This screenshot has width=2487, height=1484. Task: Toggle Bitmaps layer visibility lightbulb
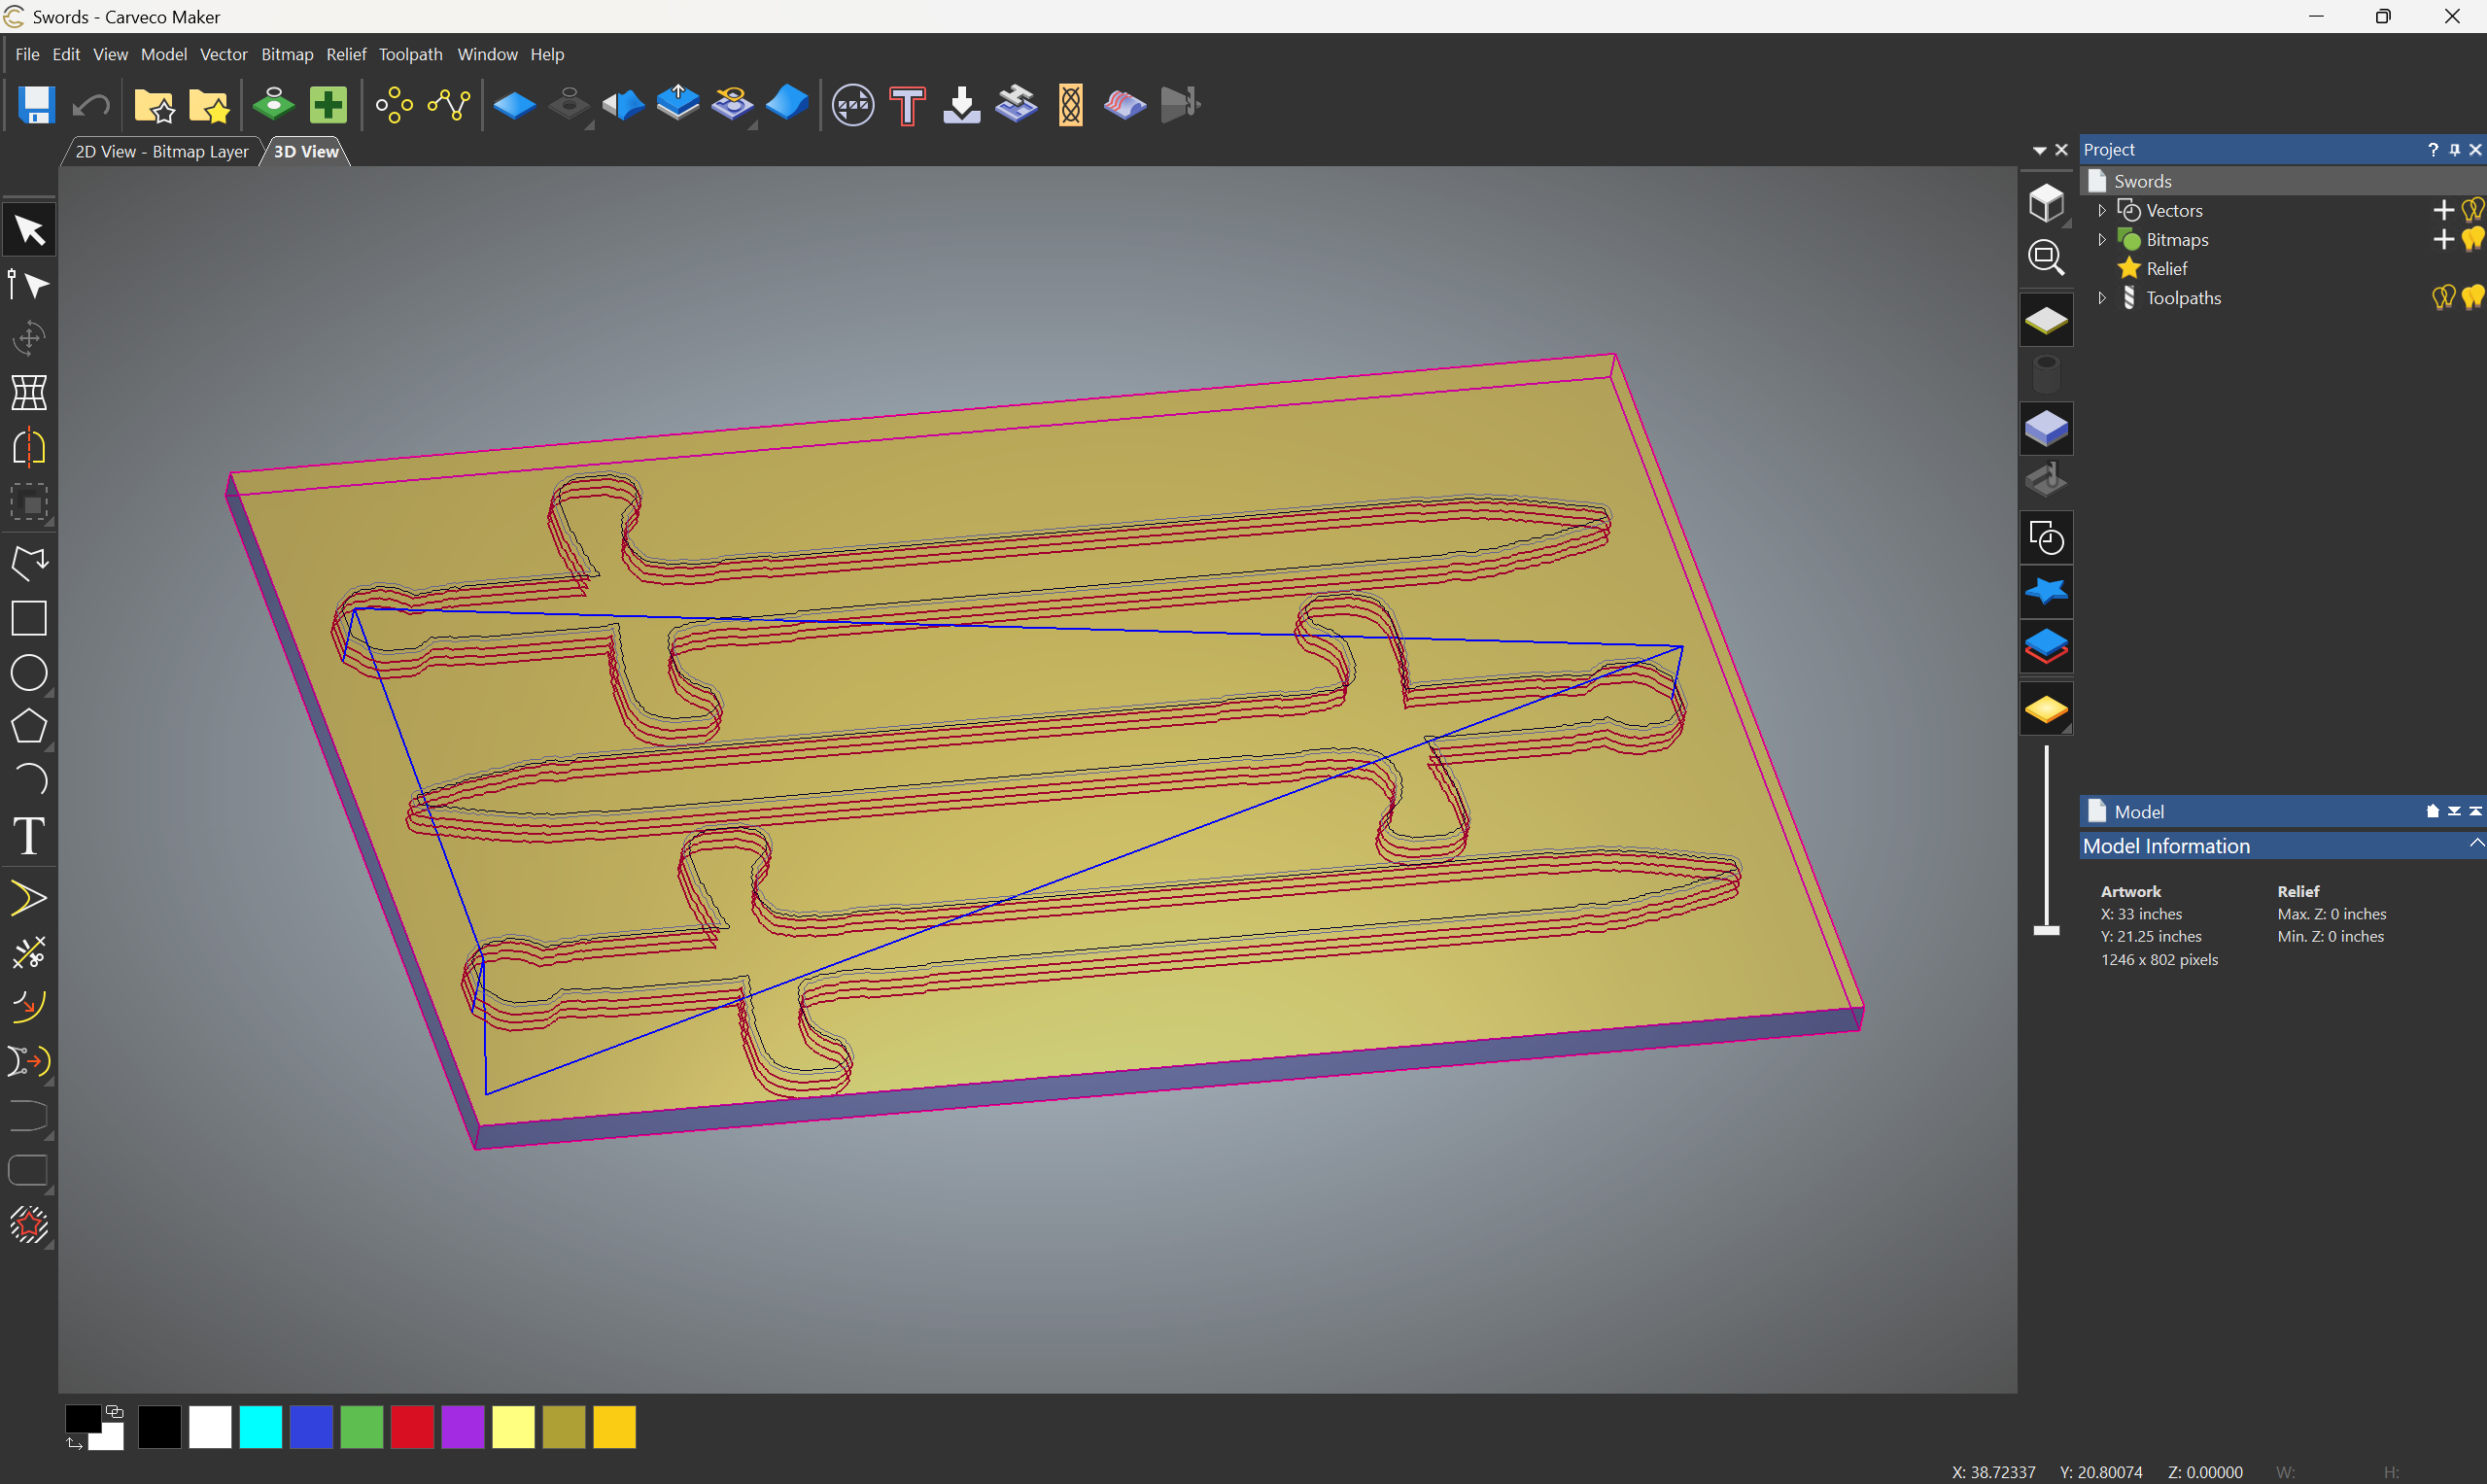point(2473,239)
